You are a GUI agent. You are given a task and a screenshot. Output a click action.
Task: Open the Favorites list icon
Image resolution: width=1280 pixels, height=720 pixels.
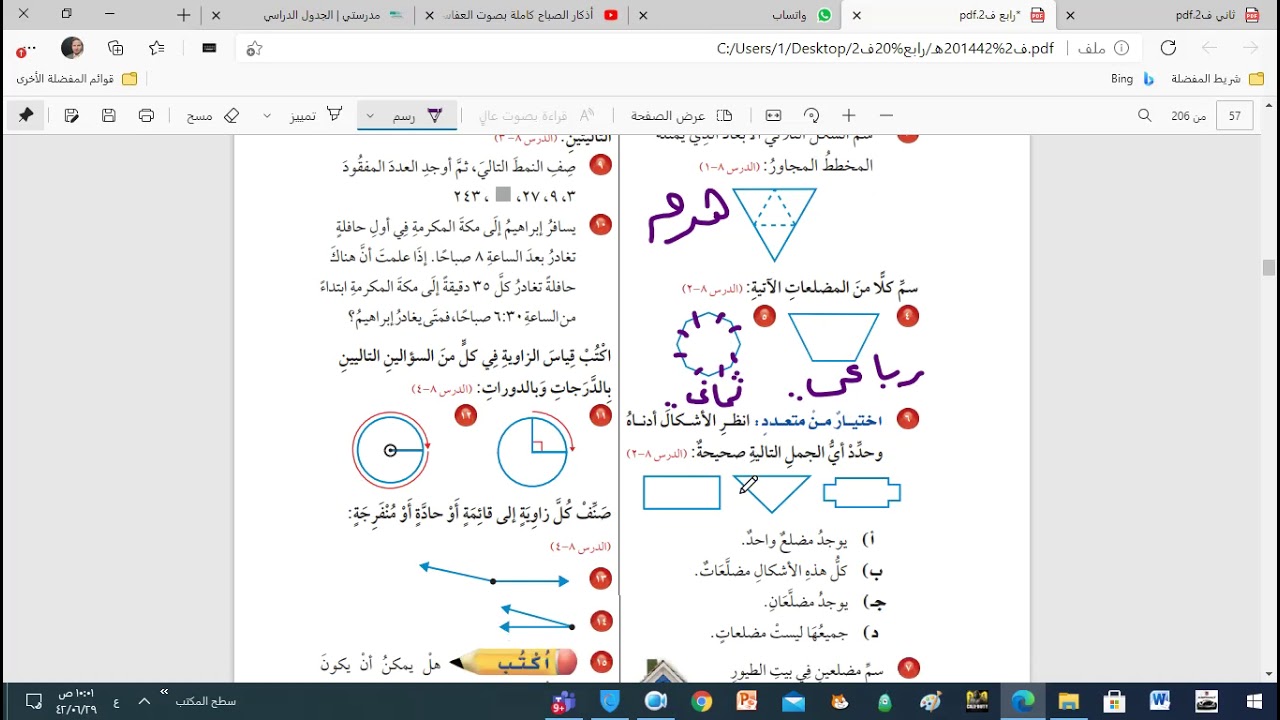[x=157, y=48]
